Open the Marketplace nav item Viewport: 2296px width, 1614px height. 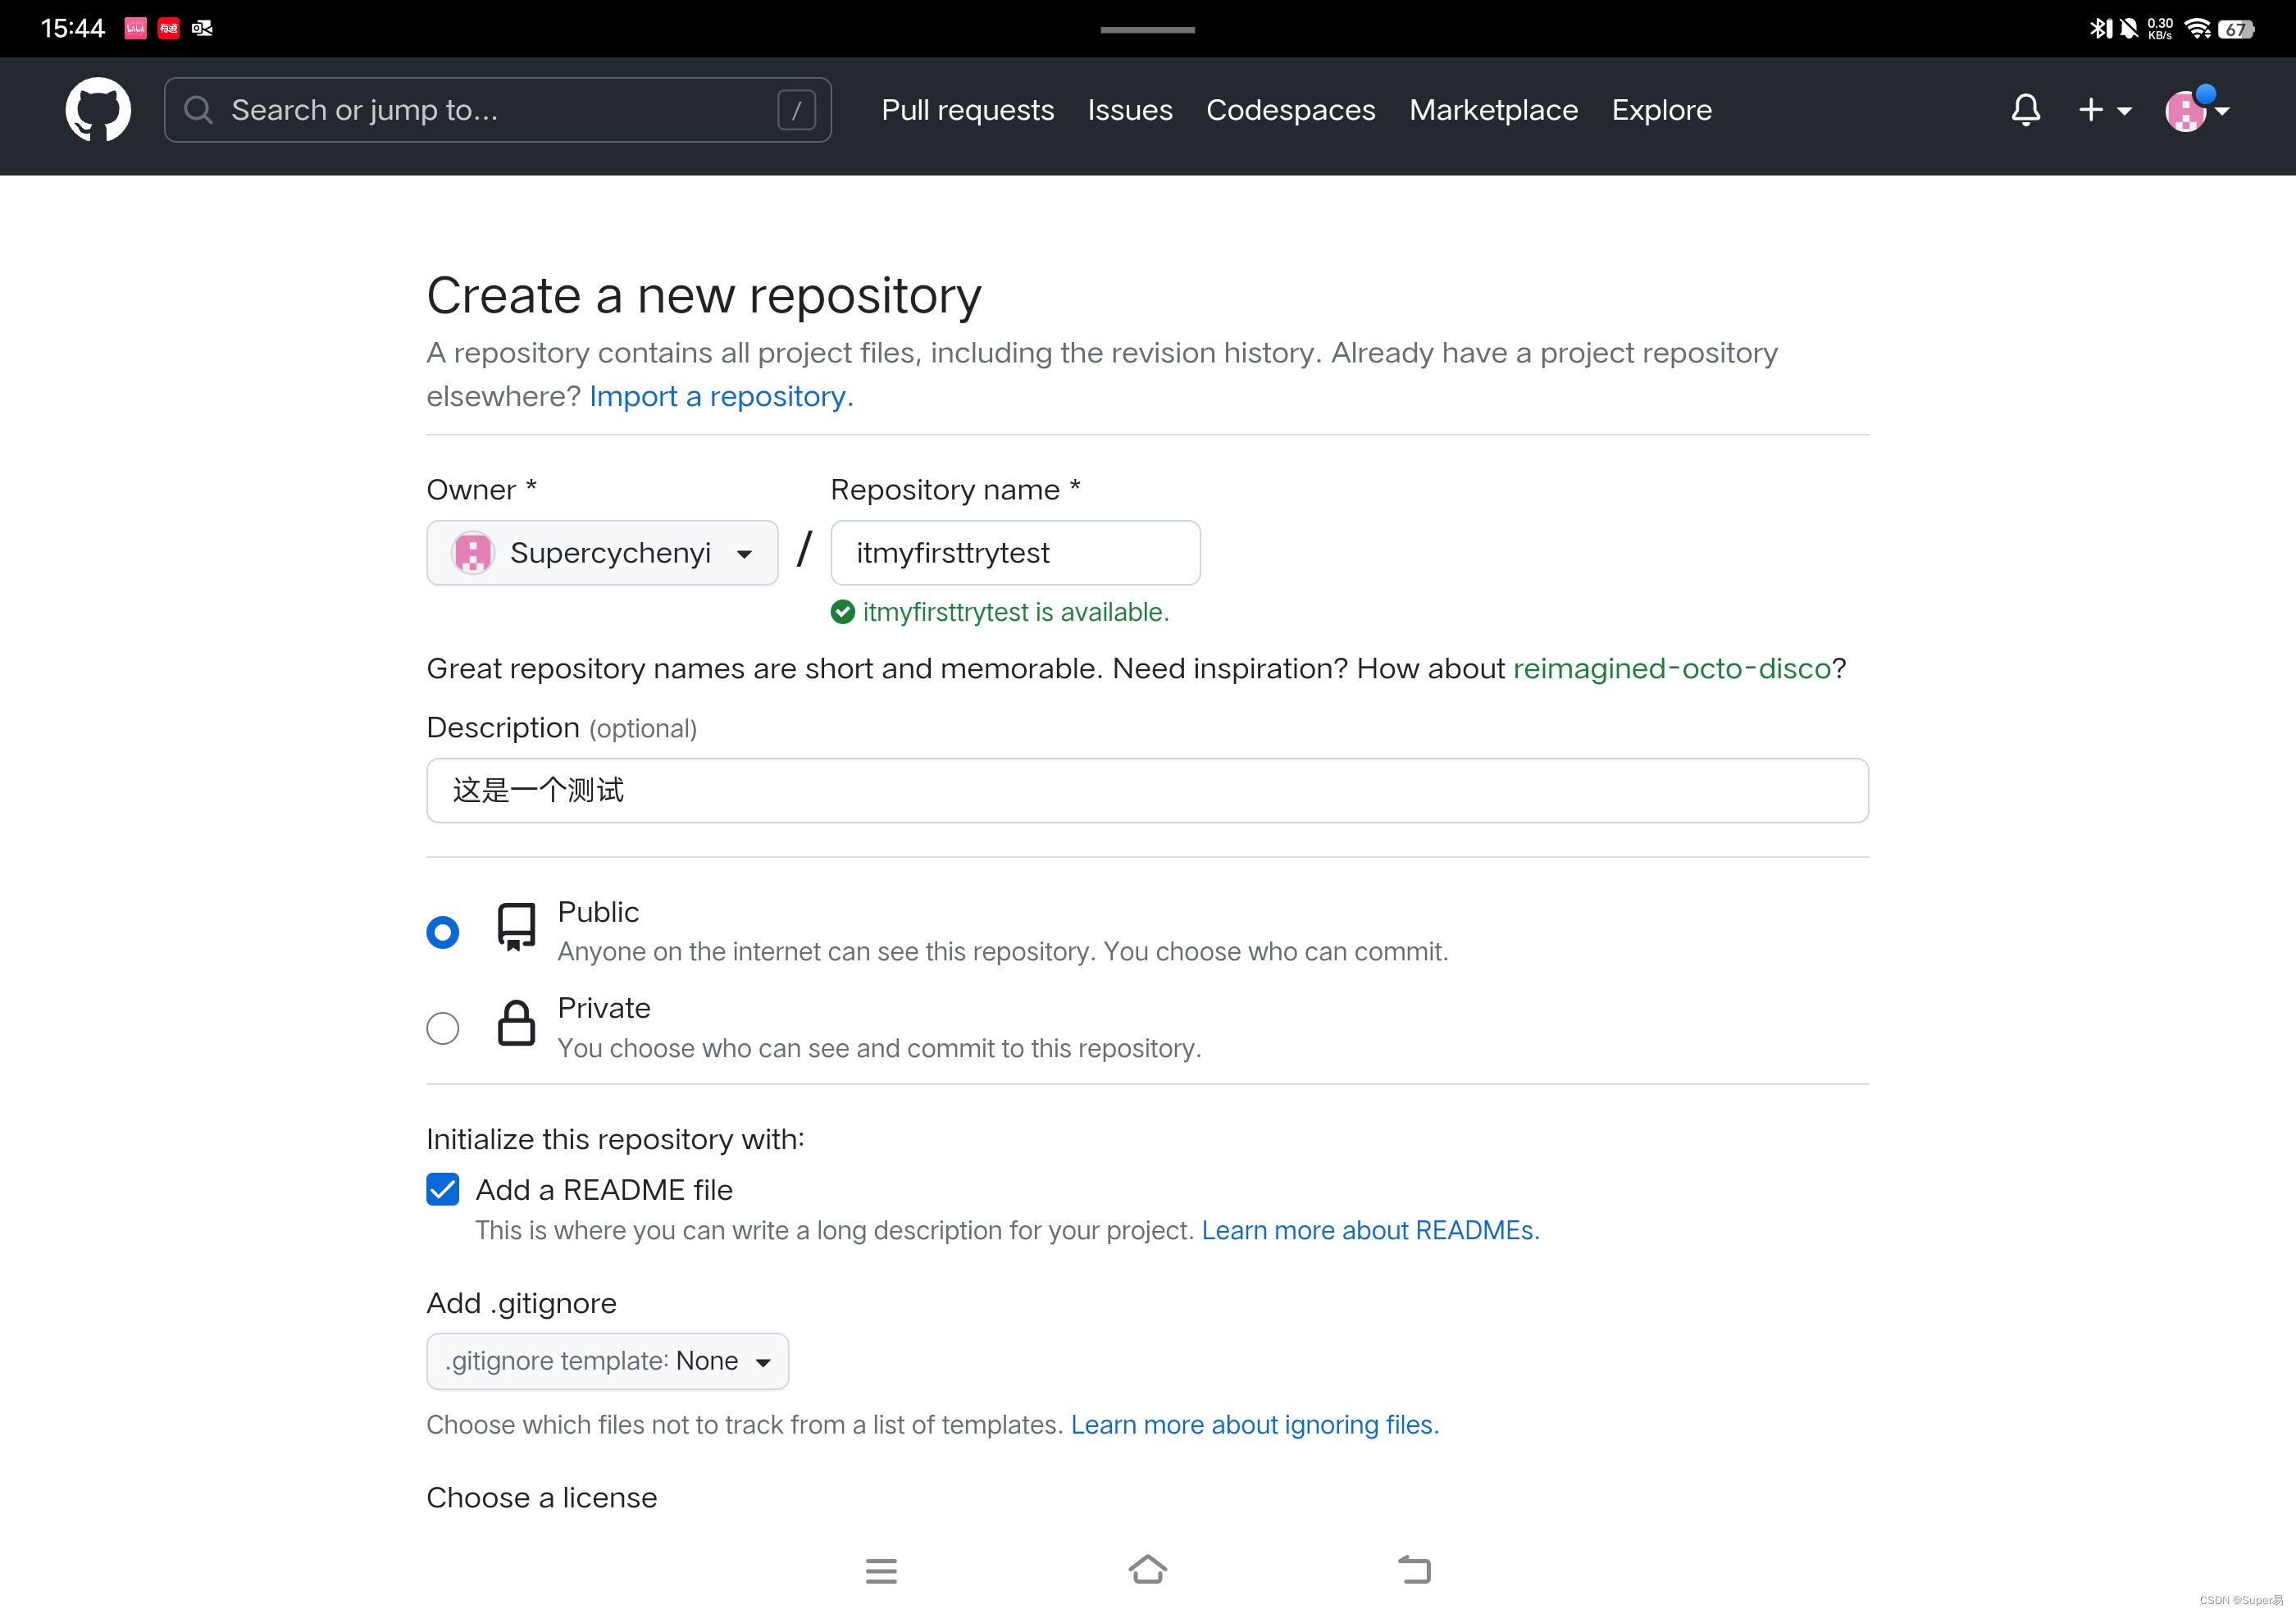[x=1493, y=110]
